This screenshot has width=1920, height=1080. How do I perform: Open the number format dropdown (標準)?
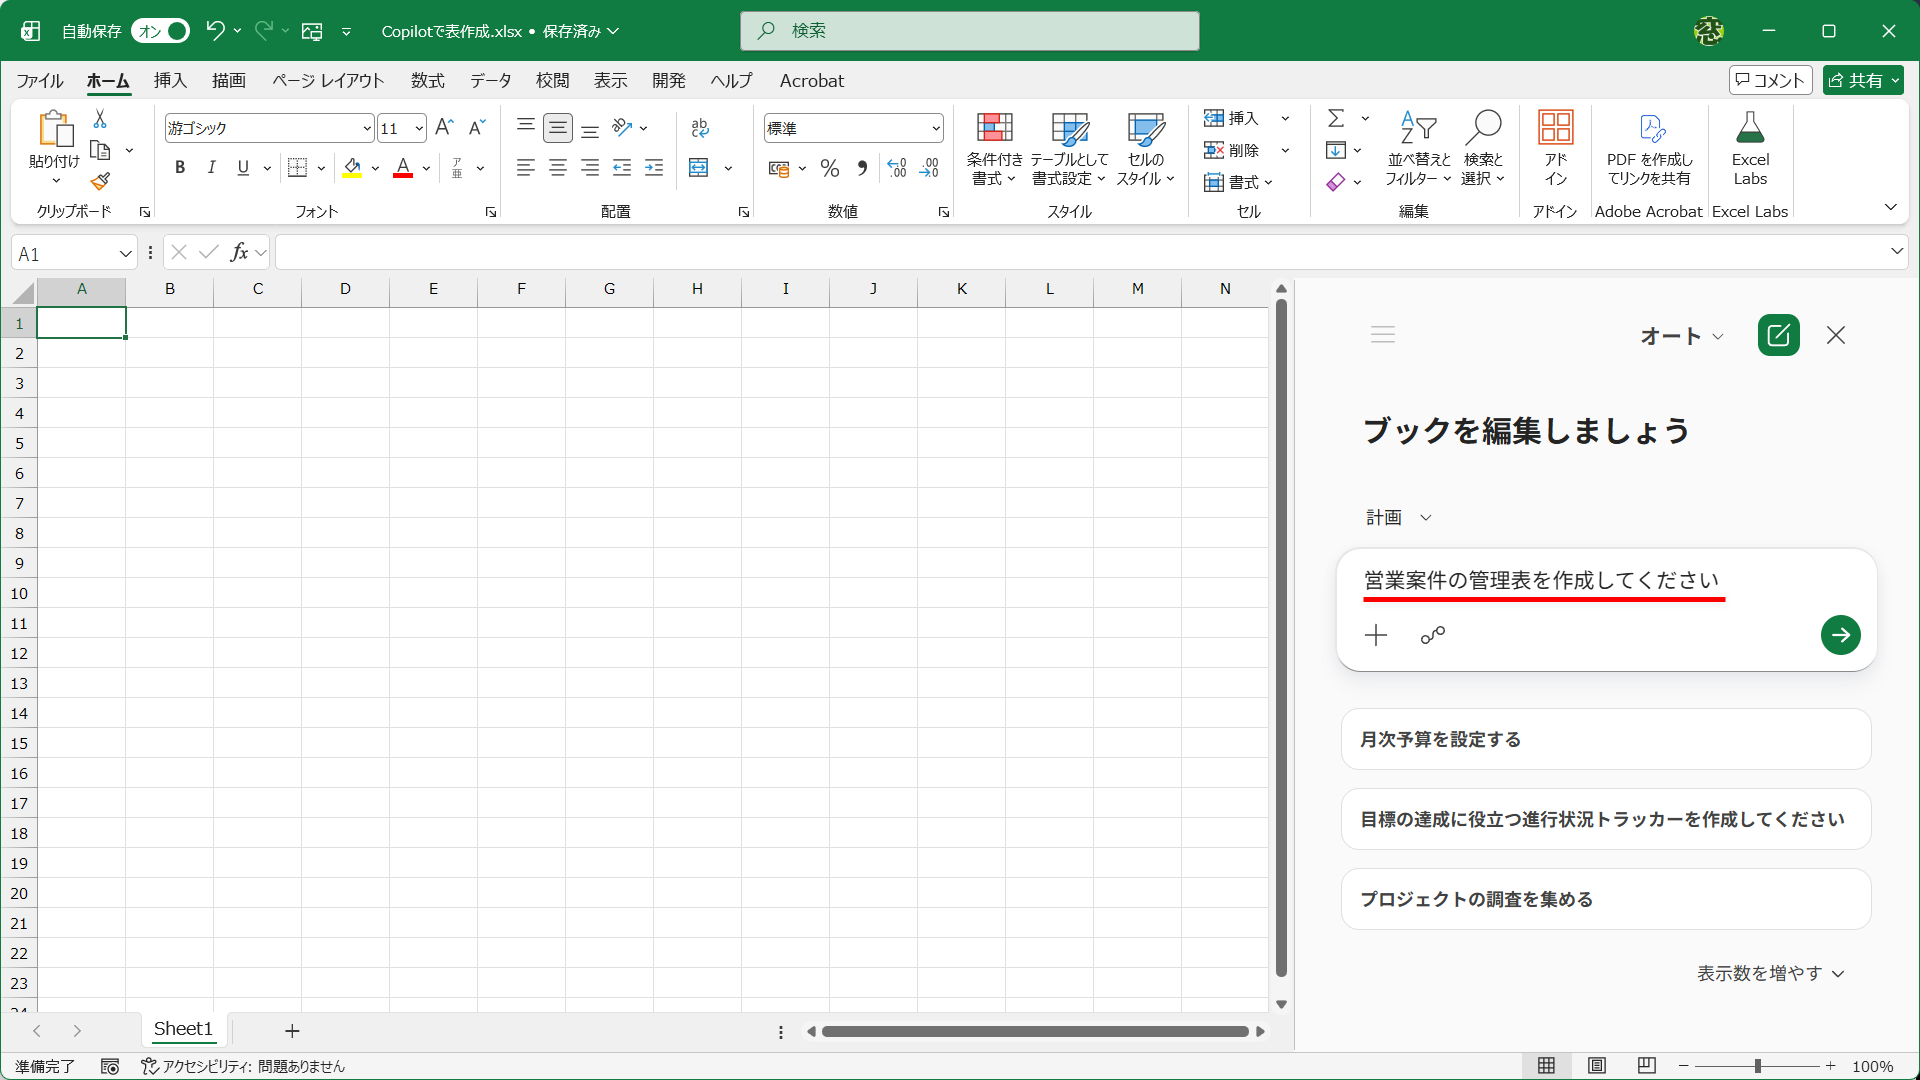[x=936, y=128]
